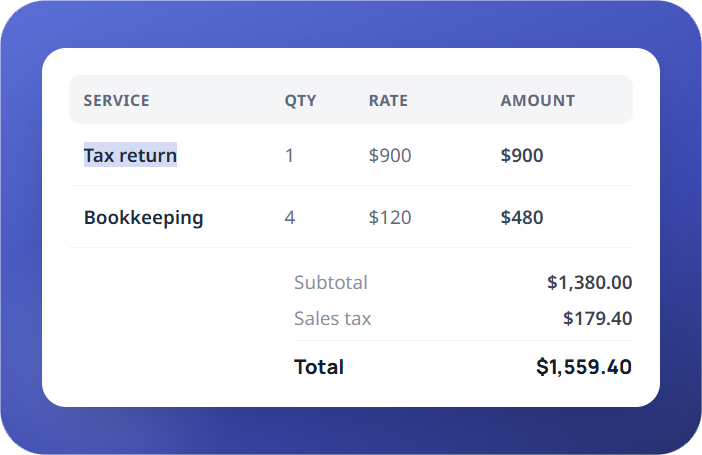Image resolution: width=702 pixels, height=455 pixels.
Task: Select the highlighted Tax return text
Action: pyautogui.click(x=130, y=155)
